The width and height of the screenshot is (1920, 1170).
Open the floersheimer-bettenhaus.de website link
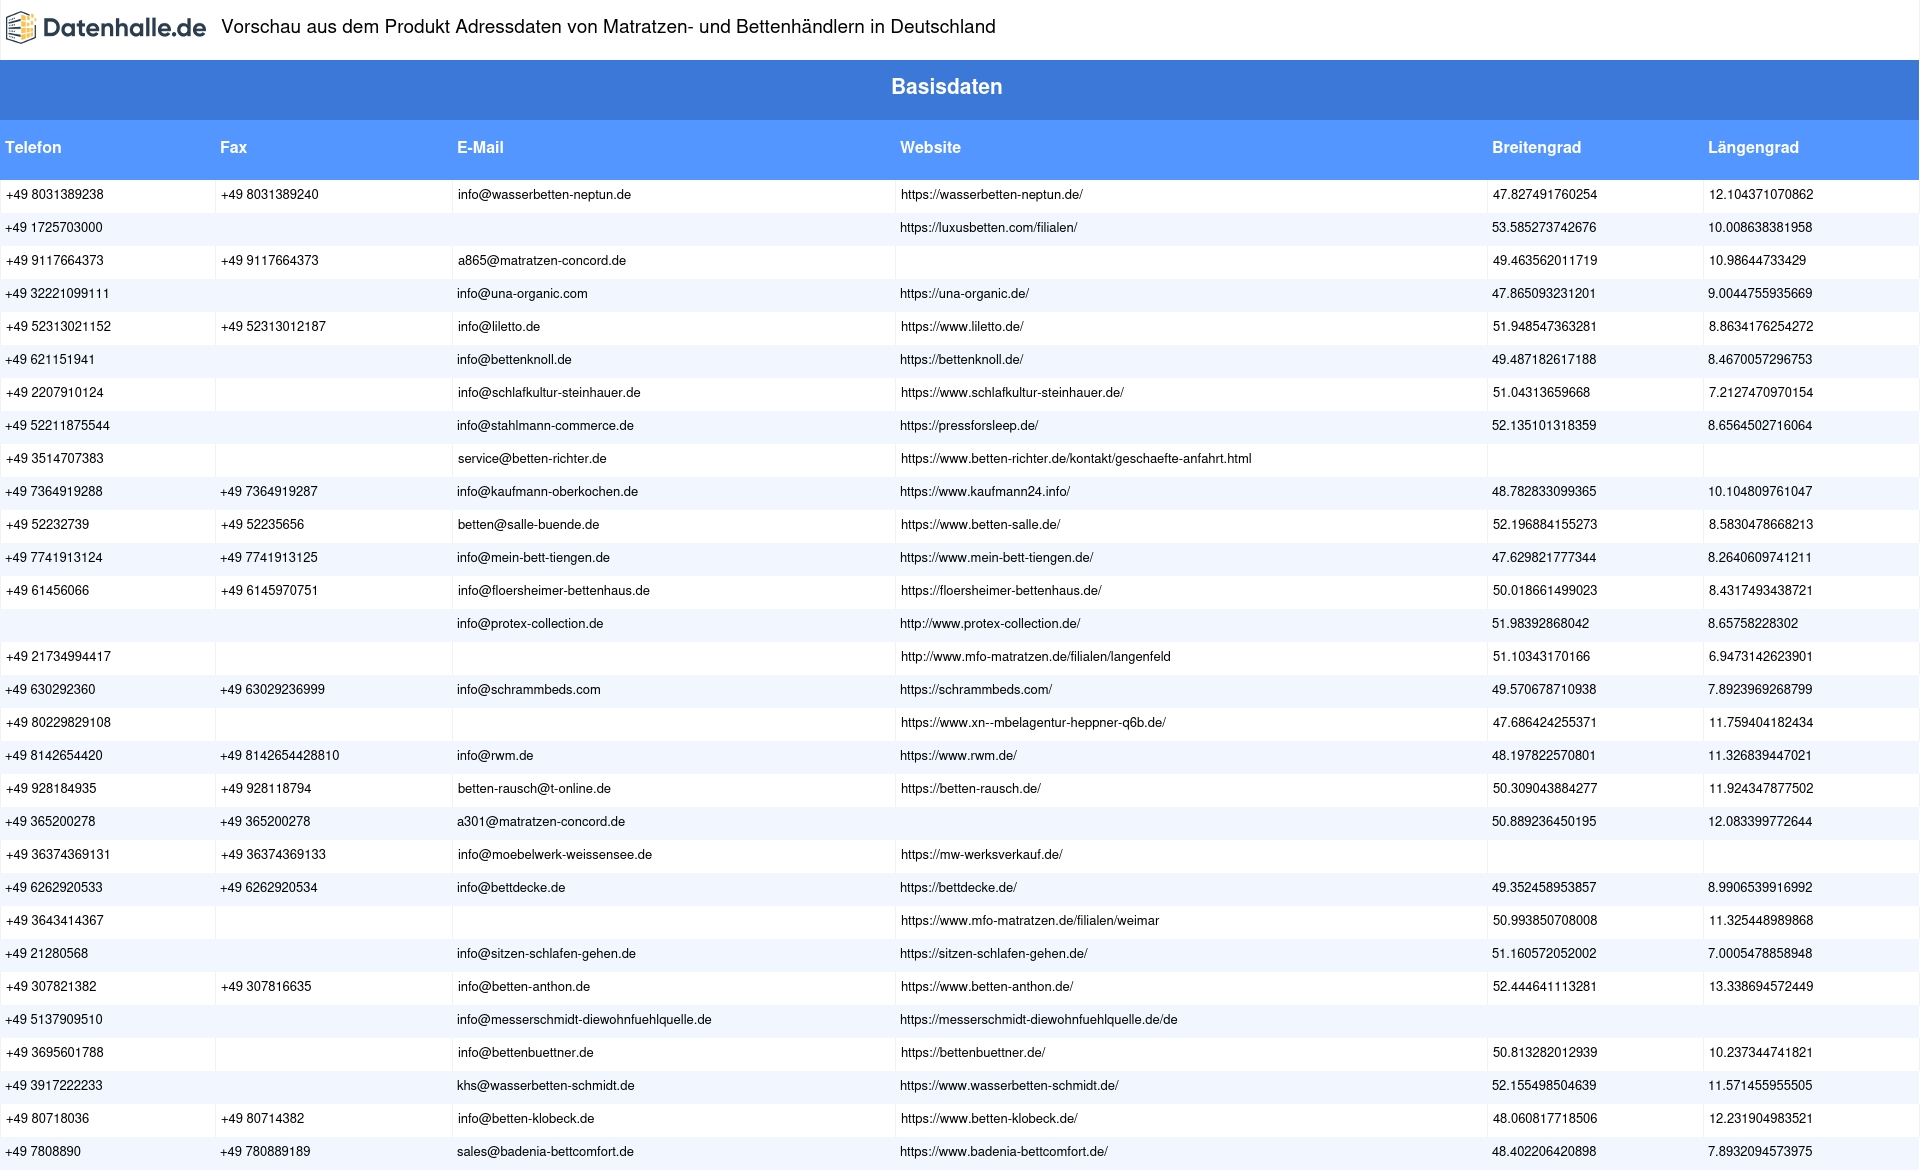(1001, 591)
